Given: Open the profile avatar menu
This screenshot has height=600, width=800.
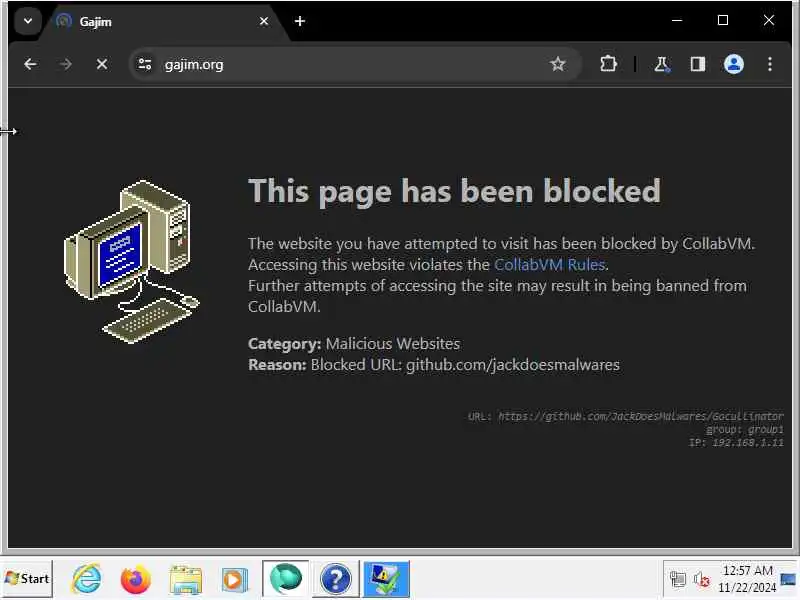Looking at the screenshot, I should coord(734,64).
